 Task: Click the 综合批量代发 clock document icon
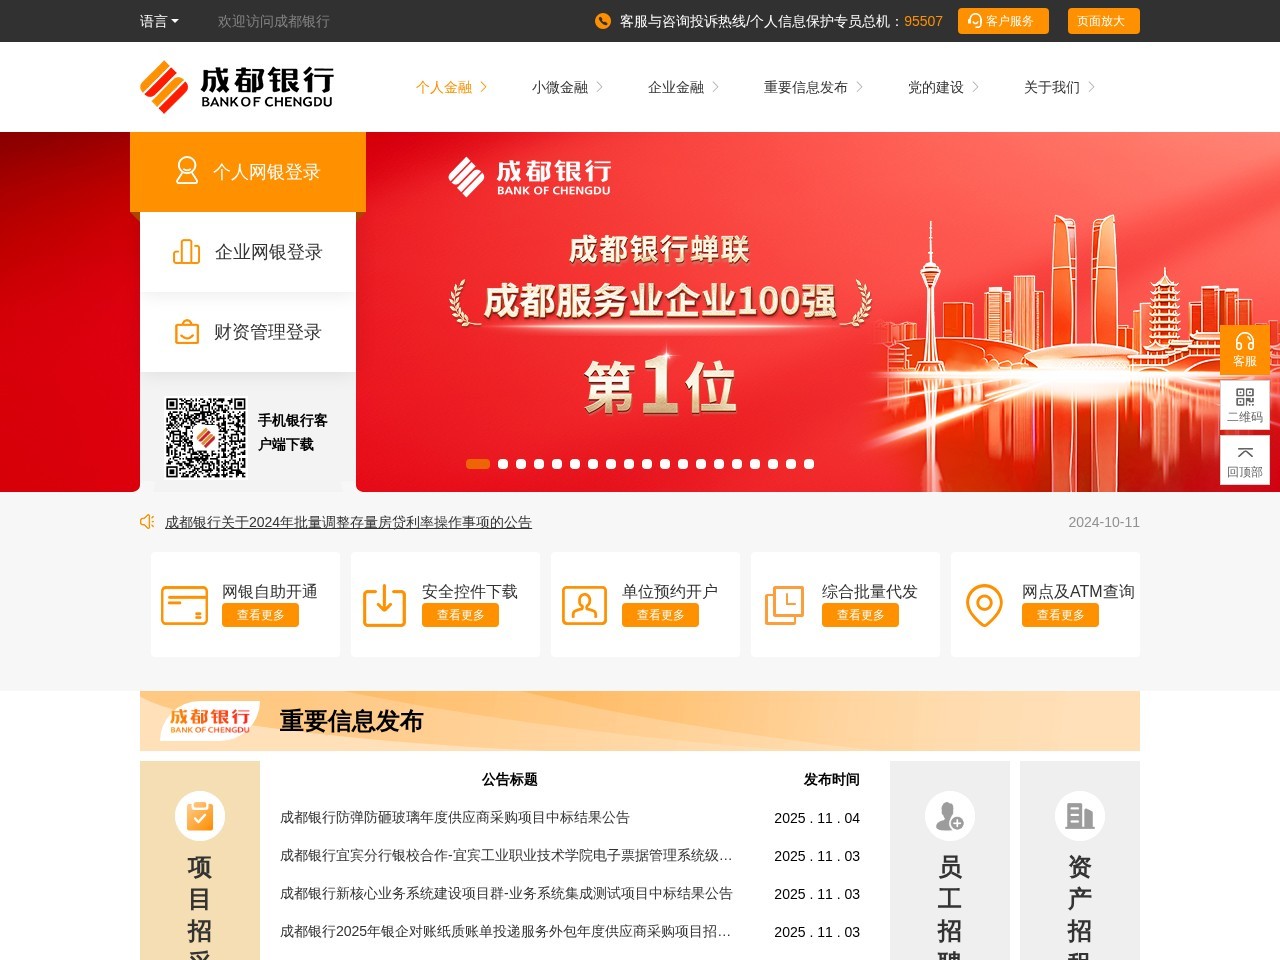(x=785, y=605)
